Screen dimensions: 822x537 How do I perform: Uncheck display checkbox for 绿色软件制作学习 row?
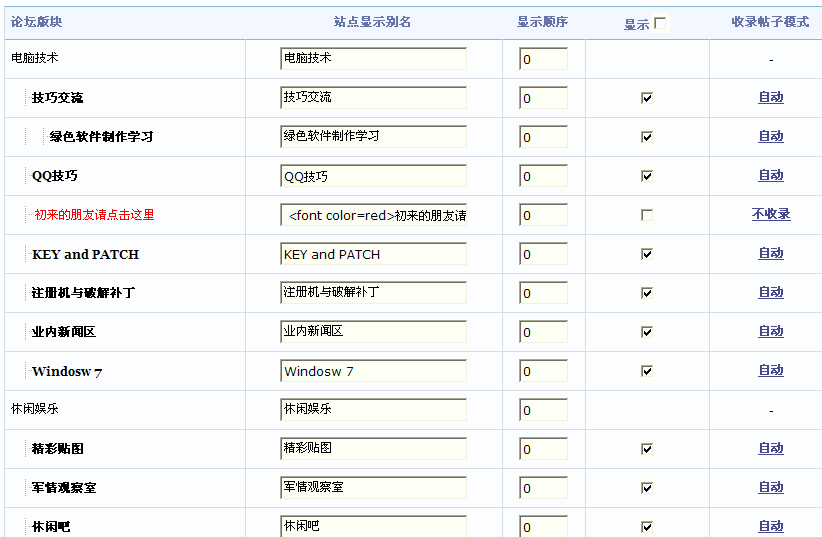coord(647,137)
